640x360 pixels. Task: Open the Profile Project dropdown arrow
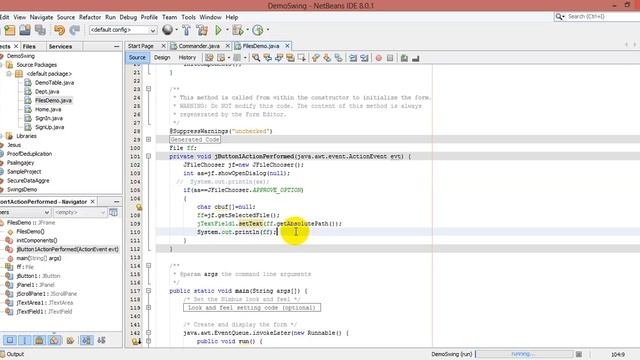coord(268,30)
